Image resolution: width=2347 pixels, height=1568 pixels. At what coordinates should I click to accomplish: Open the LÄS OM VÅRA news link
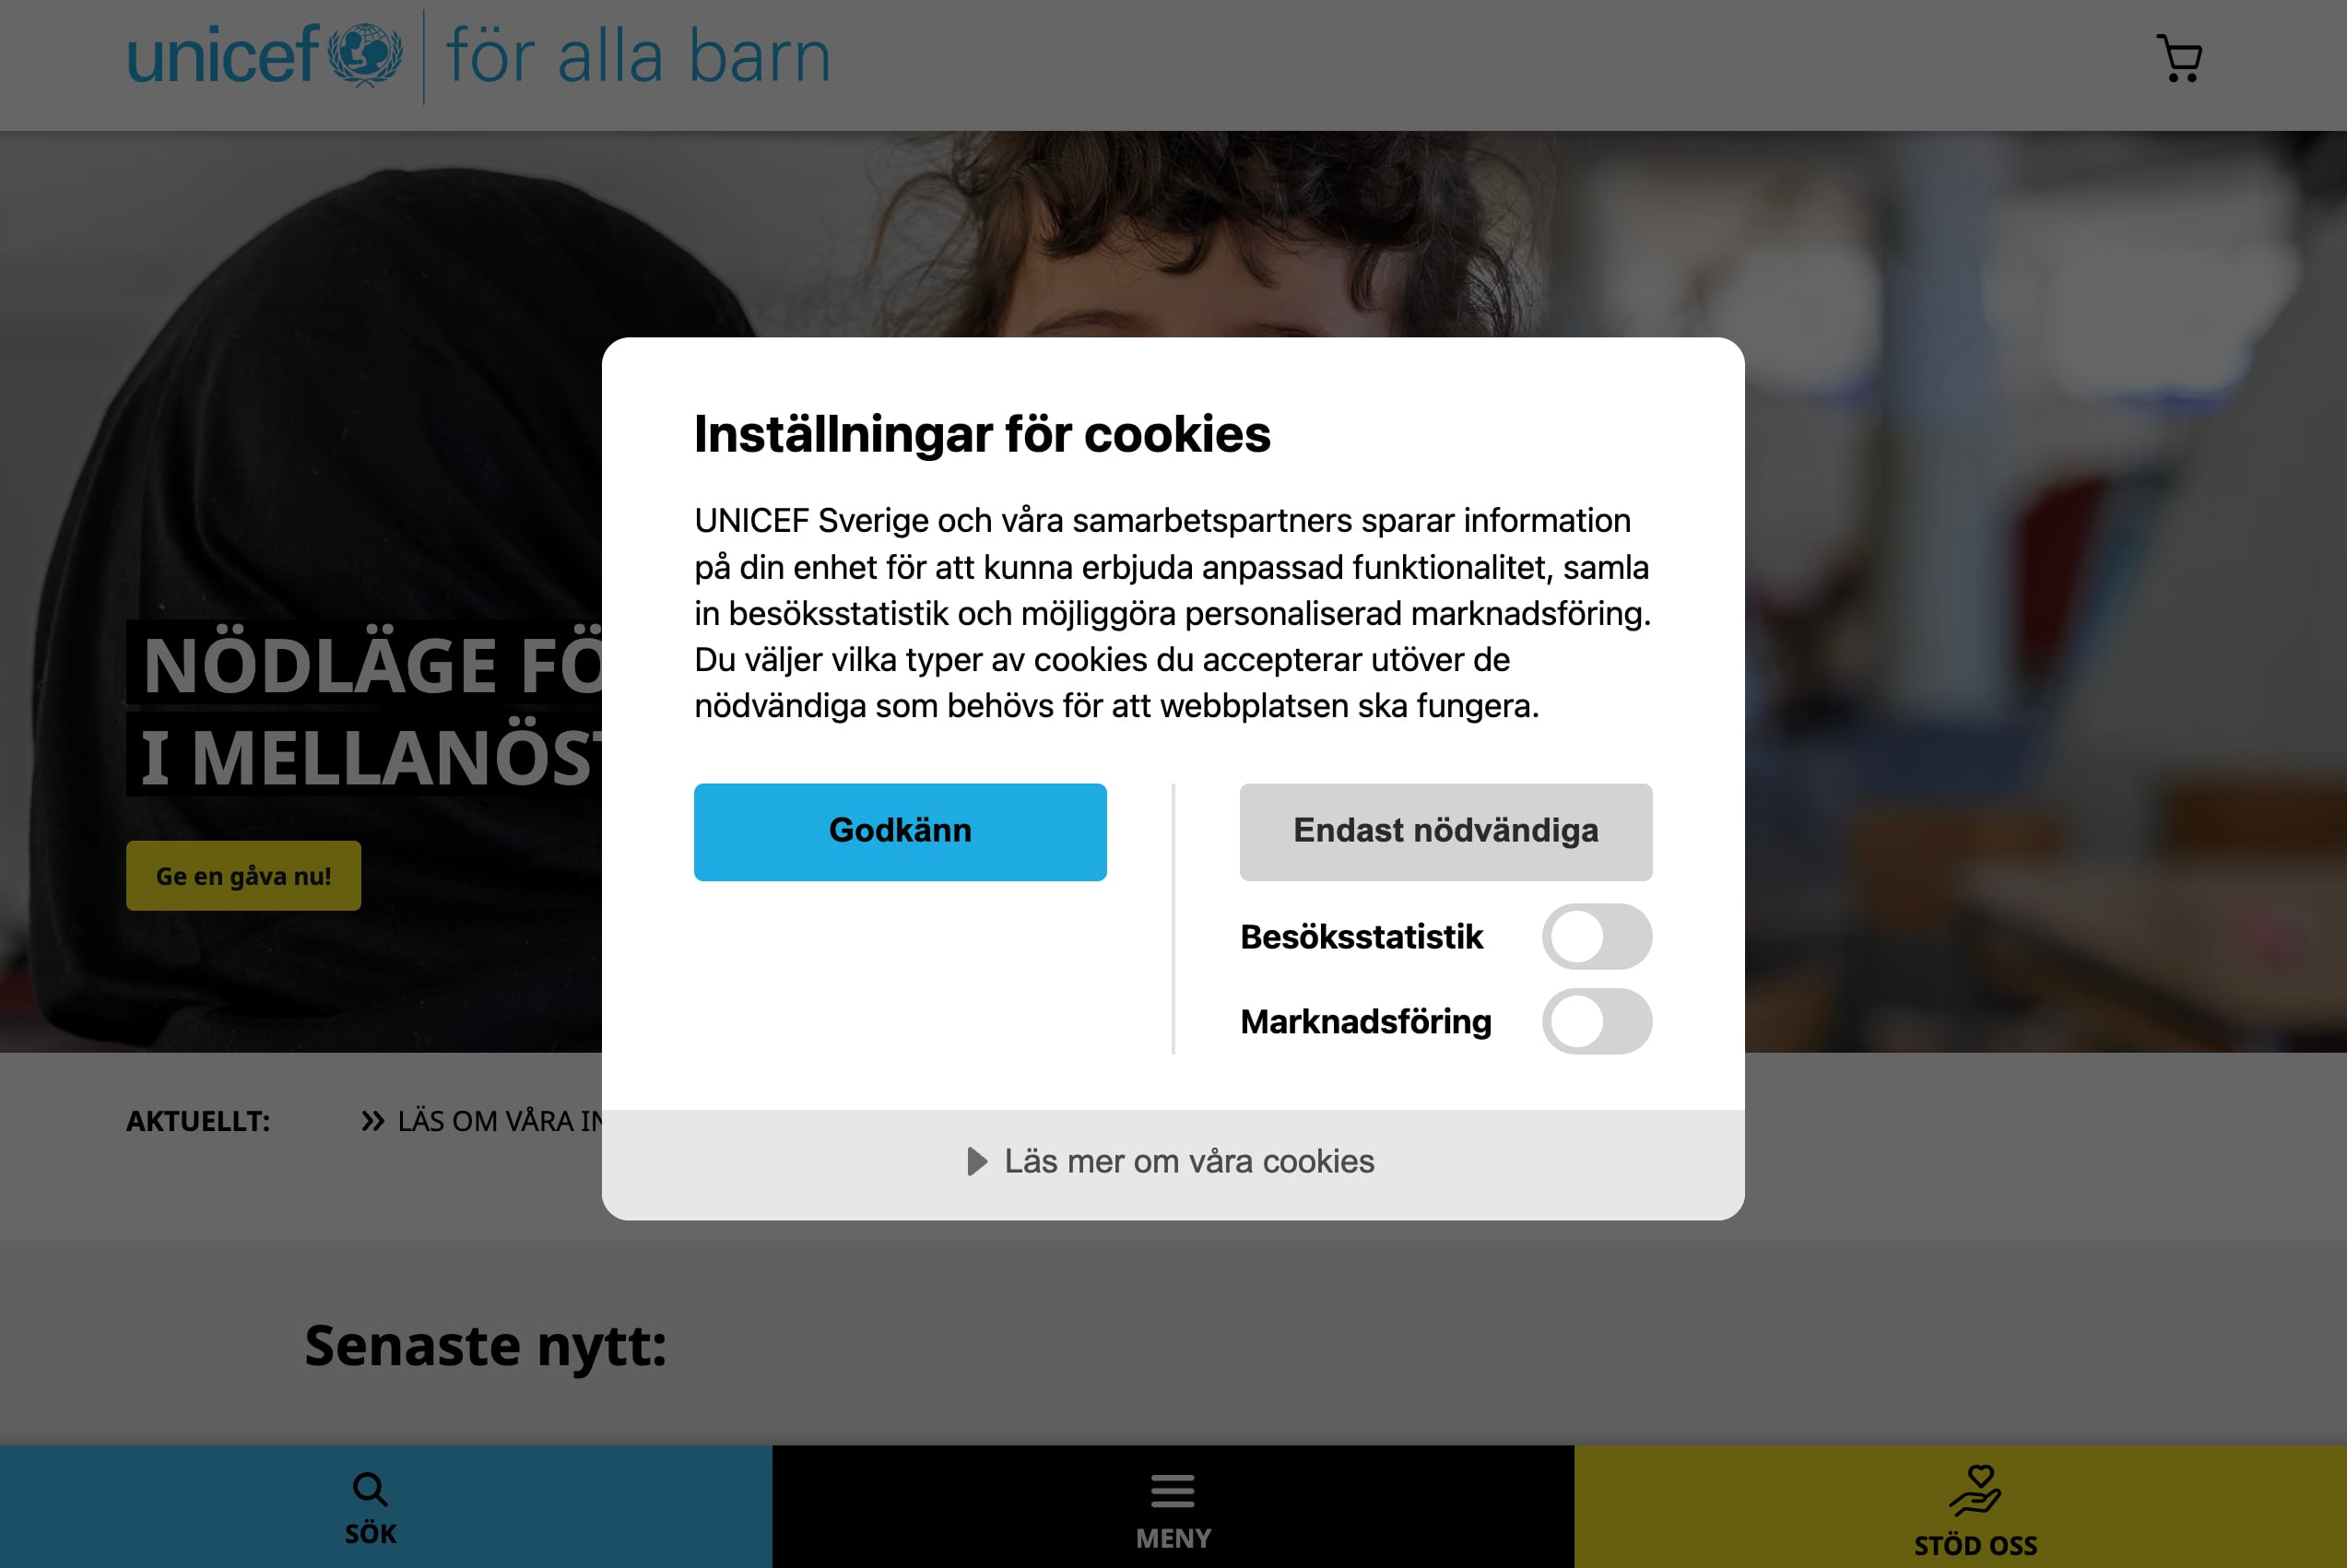(x=500, y=1121)
